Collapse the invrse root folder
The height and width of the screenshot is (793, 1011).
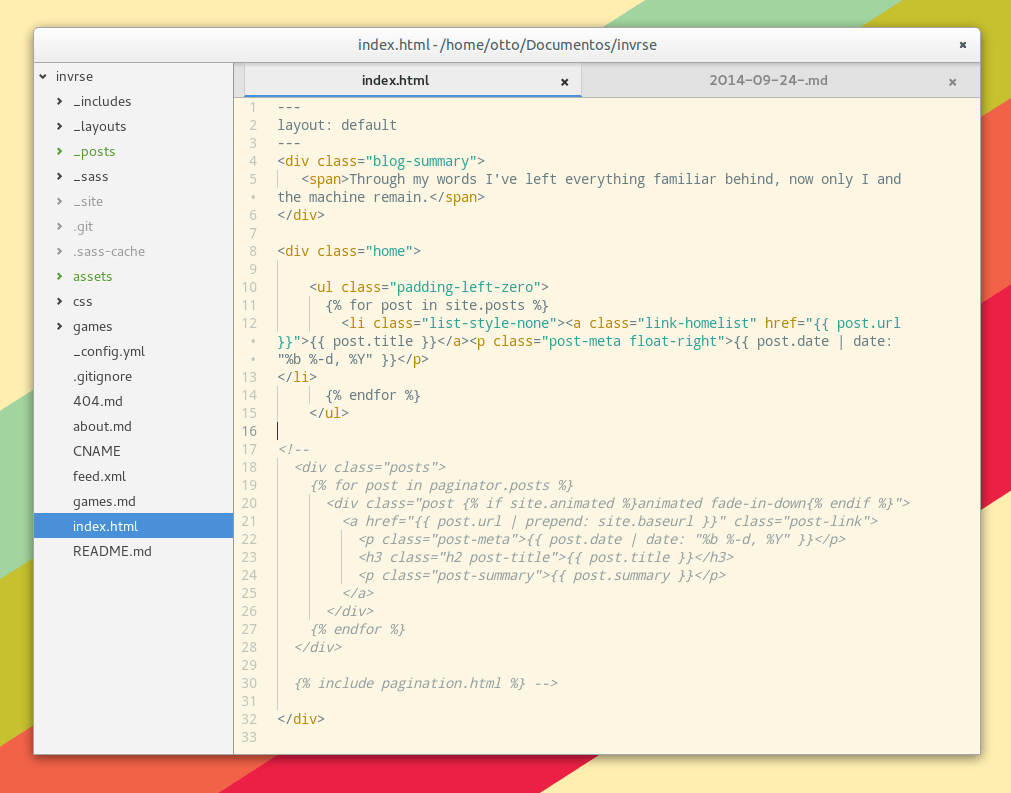click(x=43, y=76)
